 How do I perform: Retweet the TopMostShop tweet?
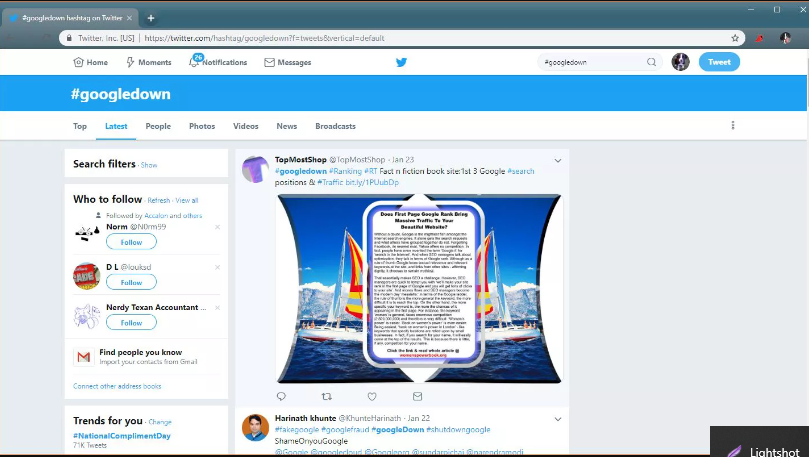point(327,396)
